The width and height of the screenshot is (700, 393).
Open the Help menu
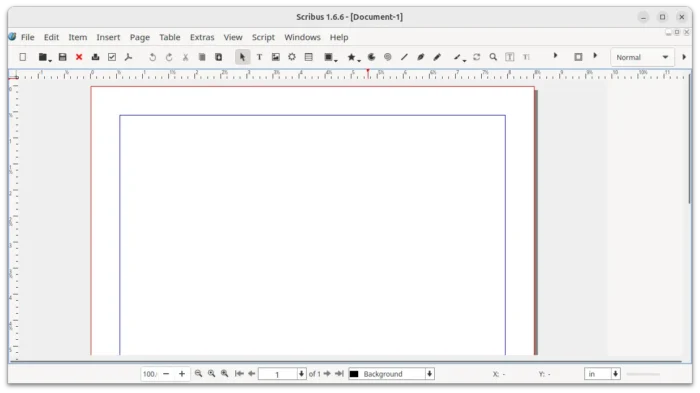click(x=339, y=37)
